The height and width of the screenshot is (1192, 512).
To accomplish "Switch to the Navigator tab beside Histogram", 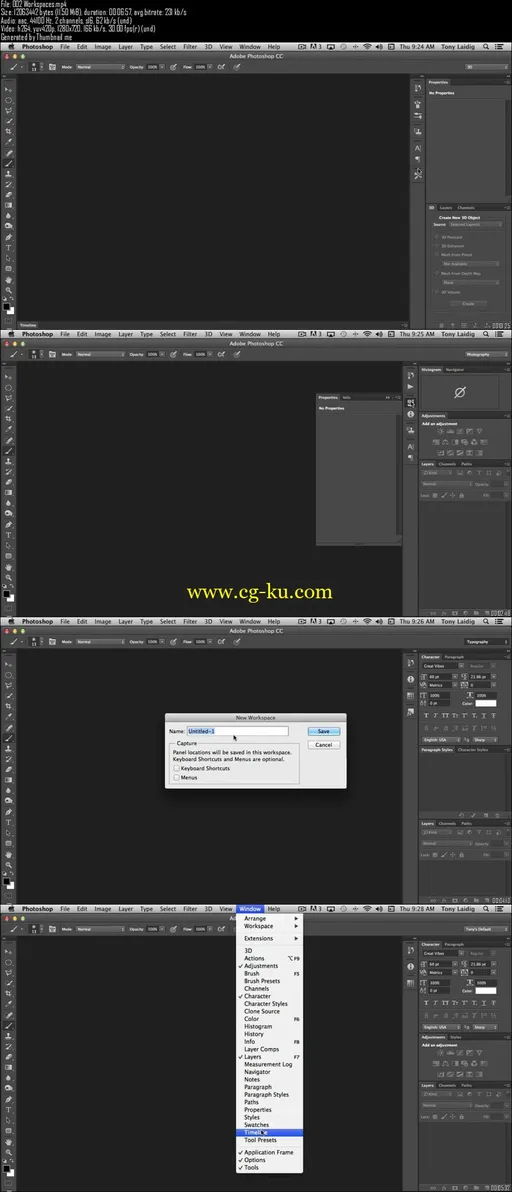I will (x=455, y=369).
